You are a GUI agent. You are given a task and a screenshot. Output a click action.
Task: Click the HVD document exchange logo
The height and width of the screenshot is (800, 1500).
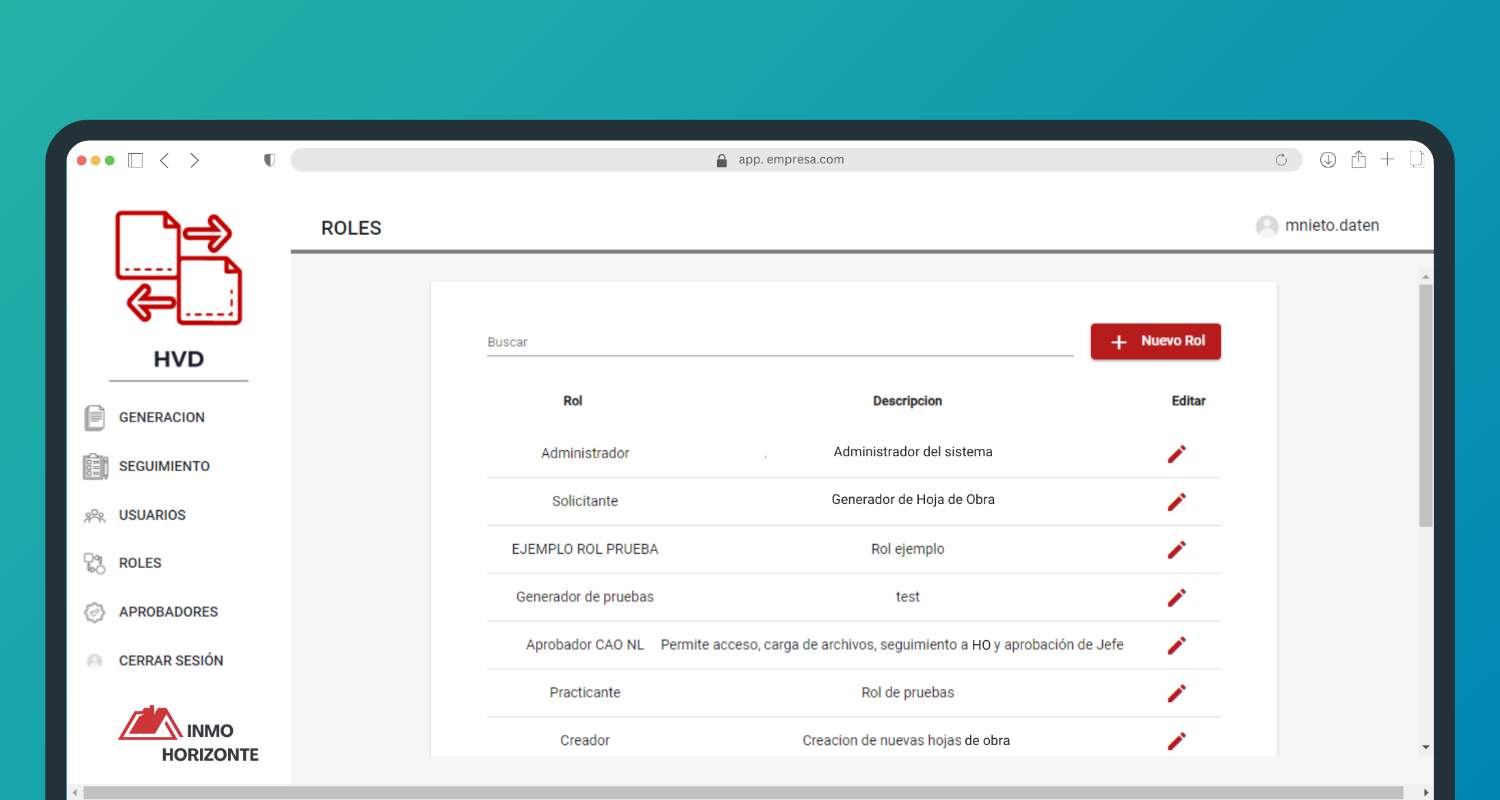pyautogui.click(x=179, y=267)
